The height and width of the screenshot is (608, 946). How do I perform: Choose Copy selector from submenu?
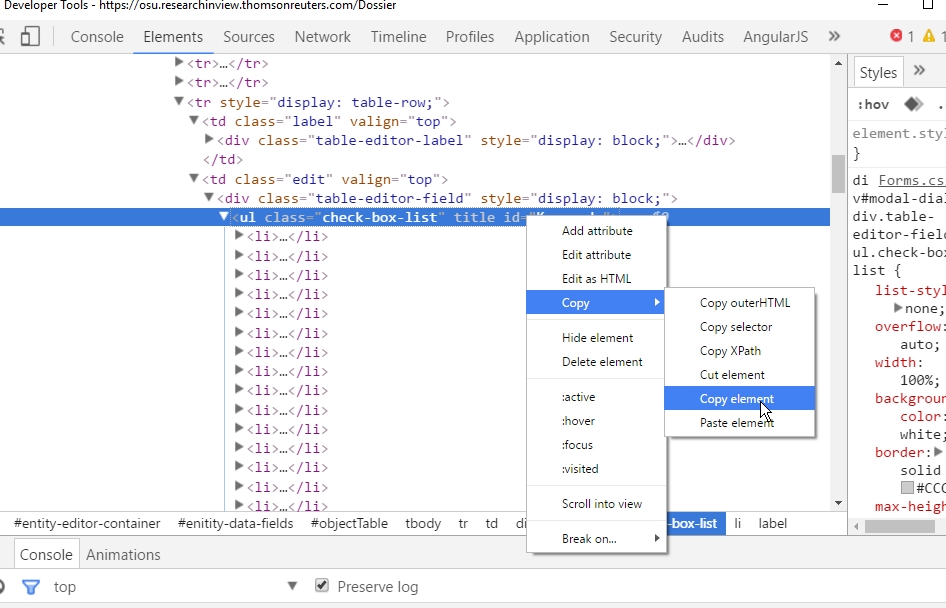click(x=740, y=327)
